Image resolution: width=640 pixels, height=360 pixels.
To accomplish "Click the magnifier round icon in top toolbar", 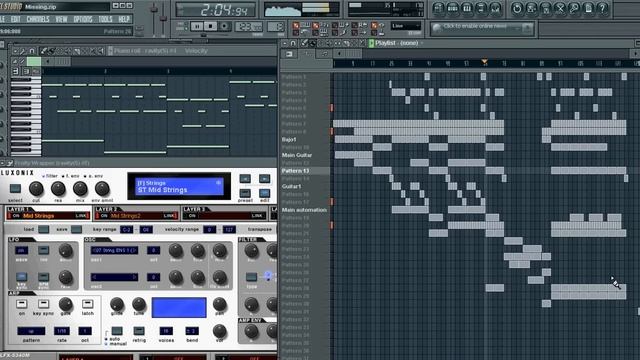I will click(x=574, y=8).
